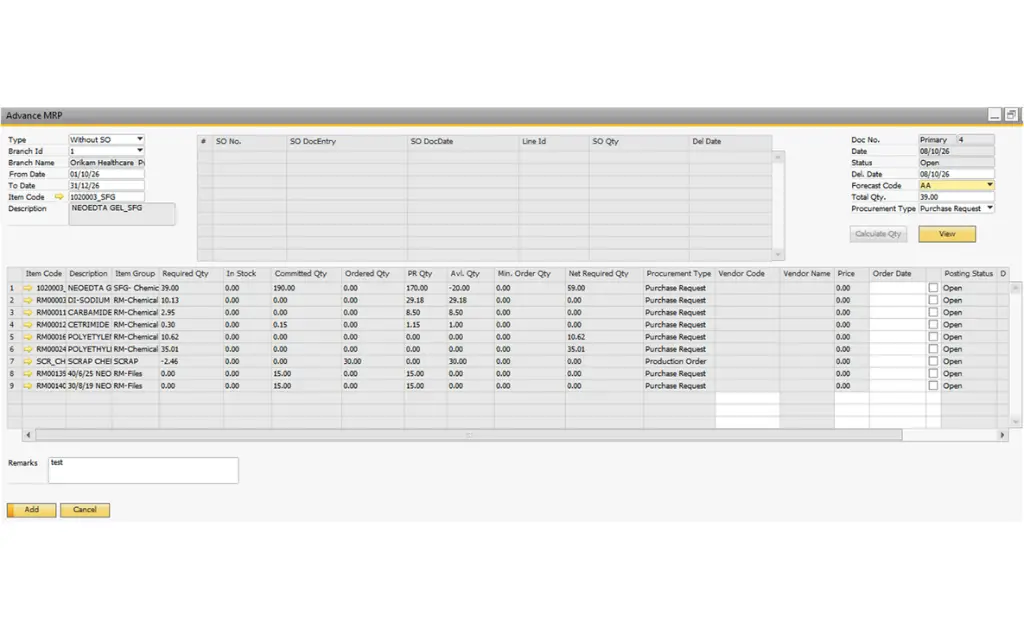Click the Add button
This screenshot has height=630, width=1024.
click(31, 510)
